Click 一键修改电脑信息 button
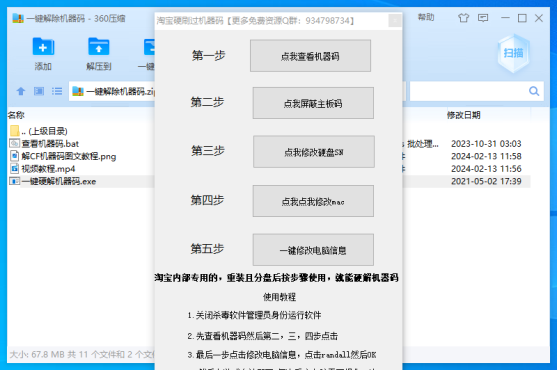This screenshot has width=557, height=370. click(313, 250)
